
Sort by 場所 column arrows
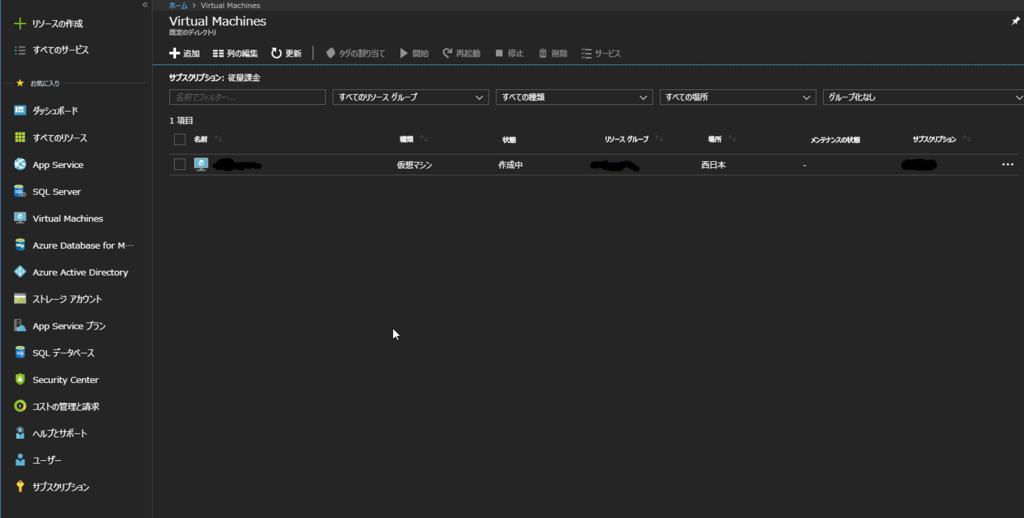(x=733, y=139)
